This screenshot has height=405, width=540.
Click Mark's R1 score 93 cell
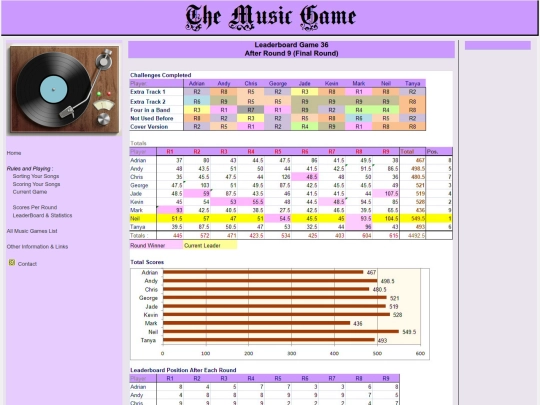pyautogui.click(x=170, y=210)
